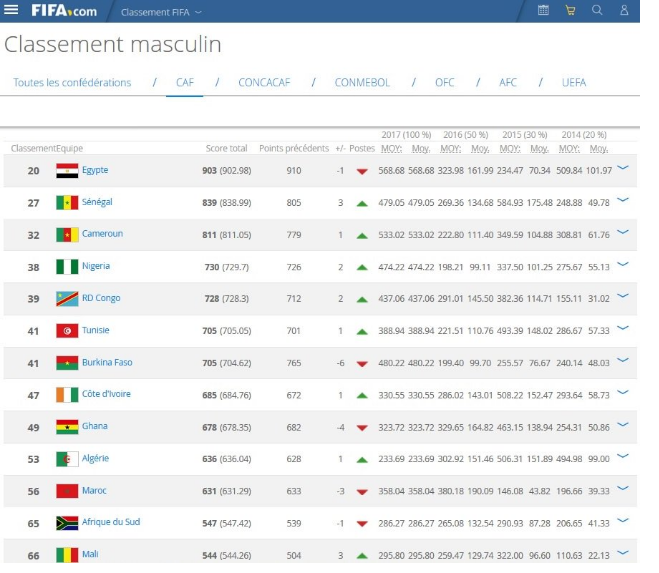
Task: Expand the Tunisie row details chevron
Action: click(x=622, y=328)
